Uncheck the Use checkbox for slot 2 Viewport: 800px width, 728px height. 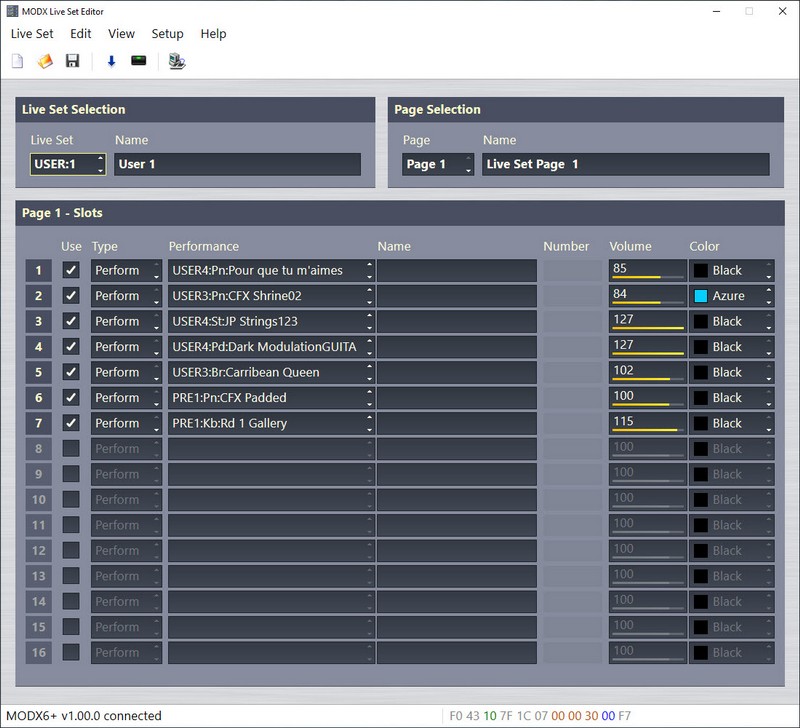click(71, 296)
